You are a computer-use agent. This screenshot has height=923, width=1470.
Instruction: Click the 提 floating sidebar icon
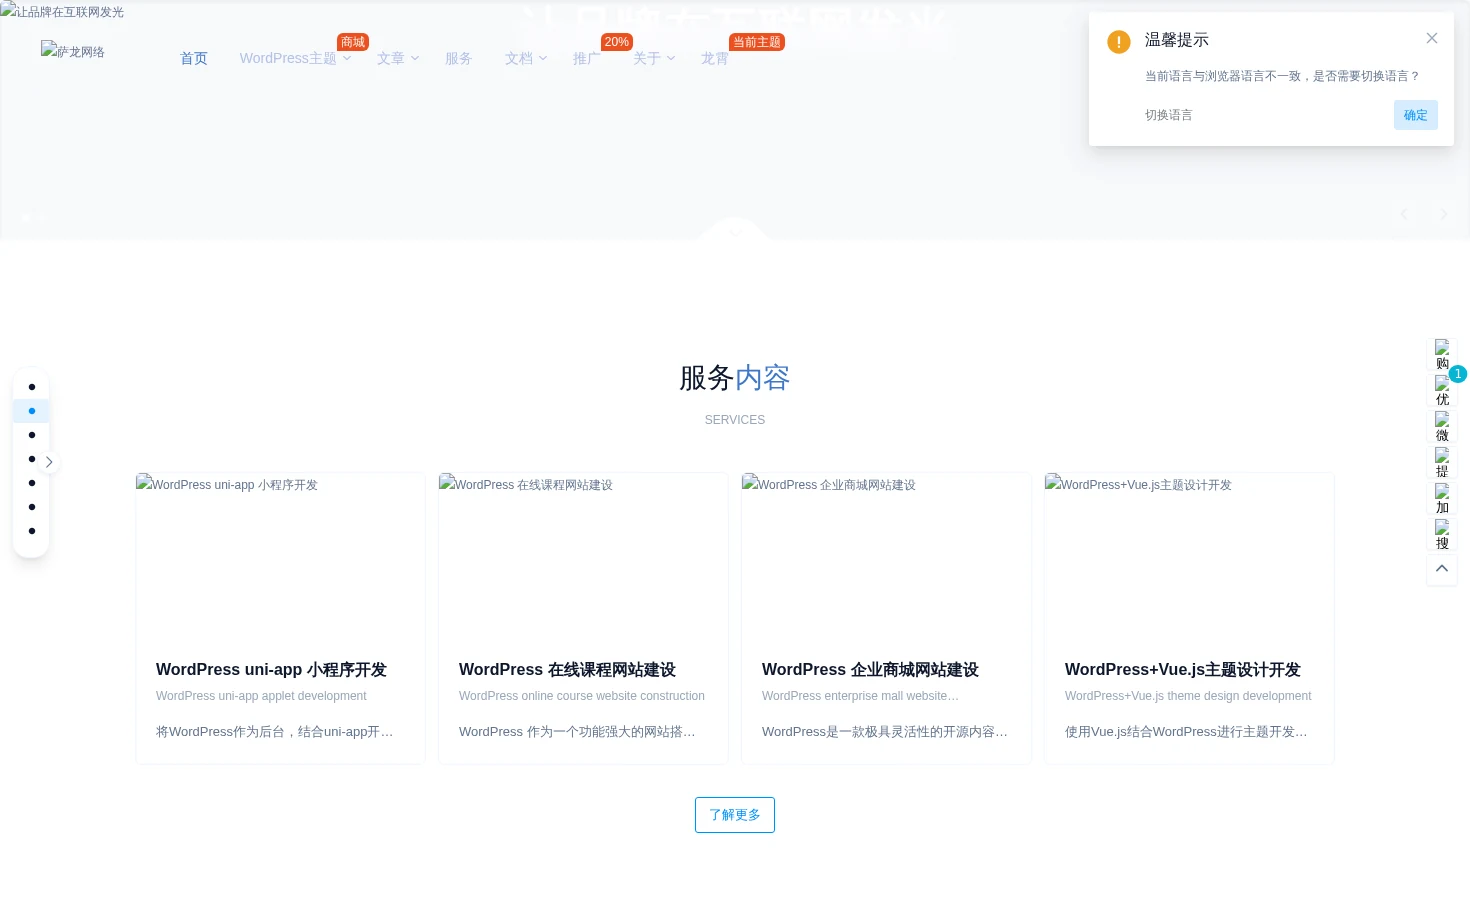(x=1442, y=463)
